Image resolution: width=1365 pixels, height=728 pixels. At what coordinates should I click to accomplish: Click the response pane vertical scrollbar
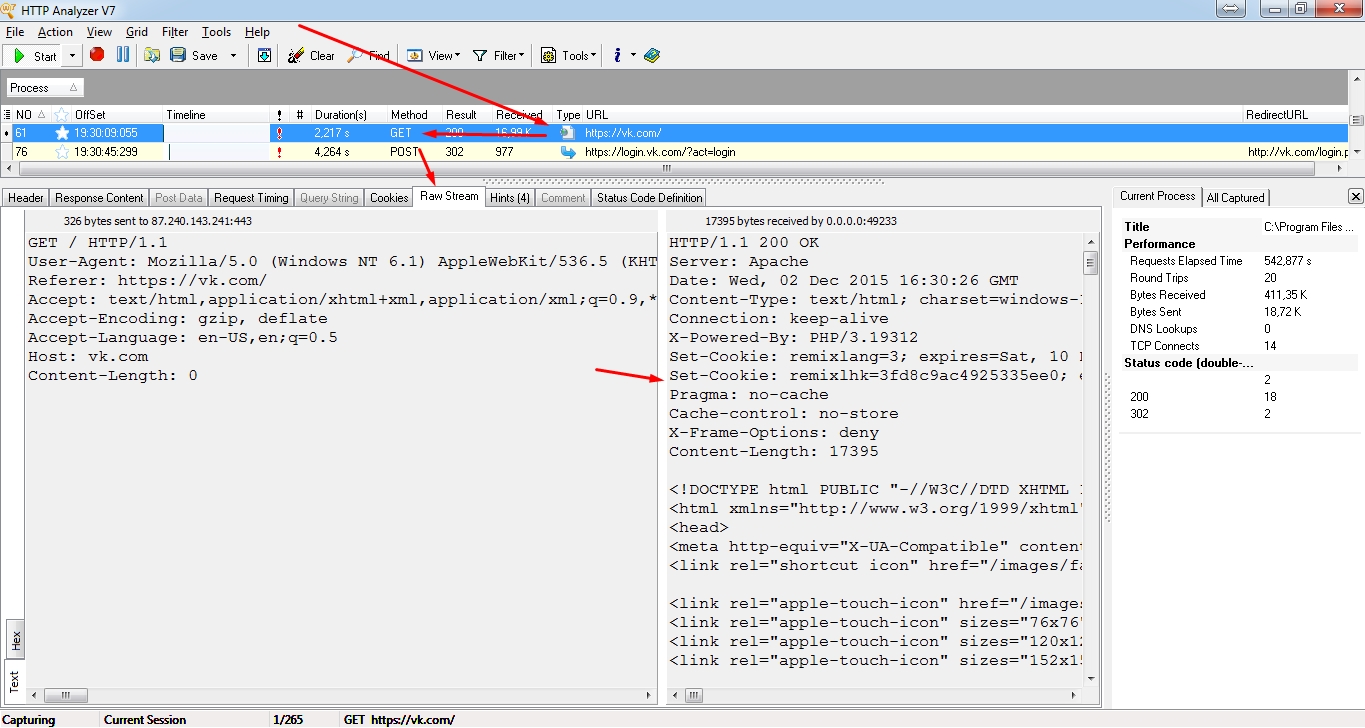tap(1091, 460)
